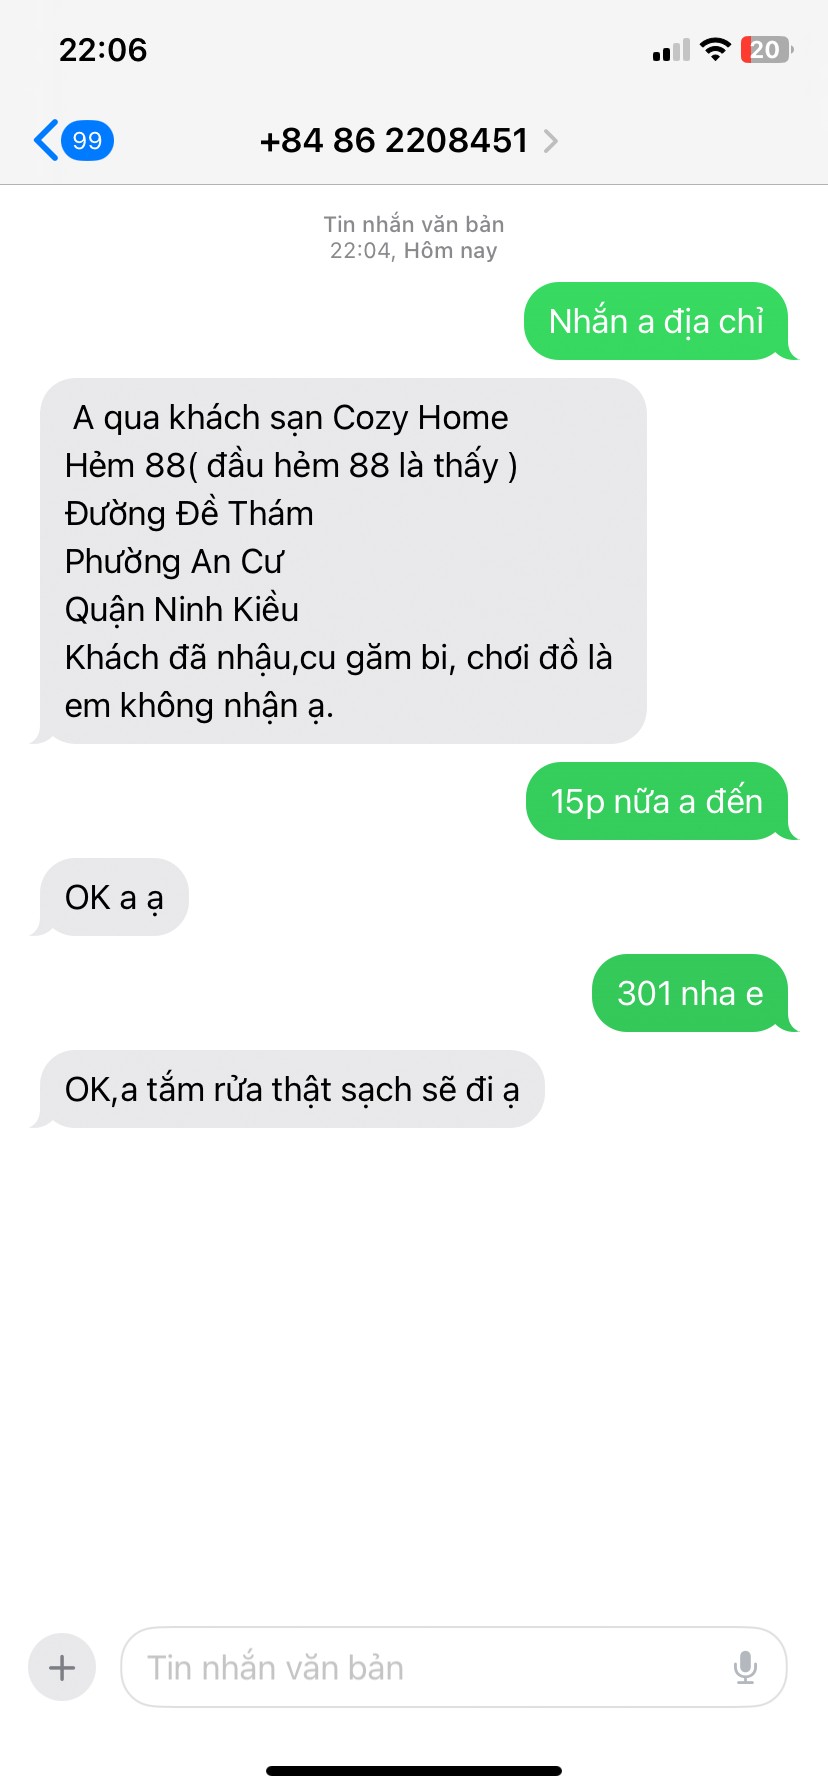This screenshot has width=828, height=1792.
Task: Expand contact details chevron beside phone number
Action: coord(550,141)
